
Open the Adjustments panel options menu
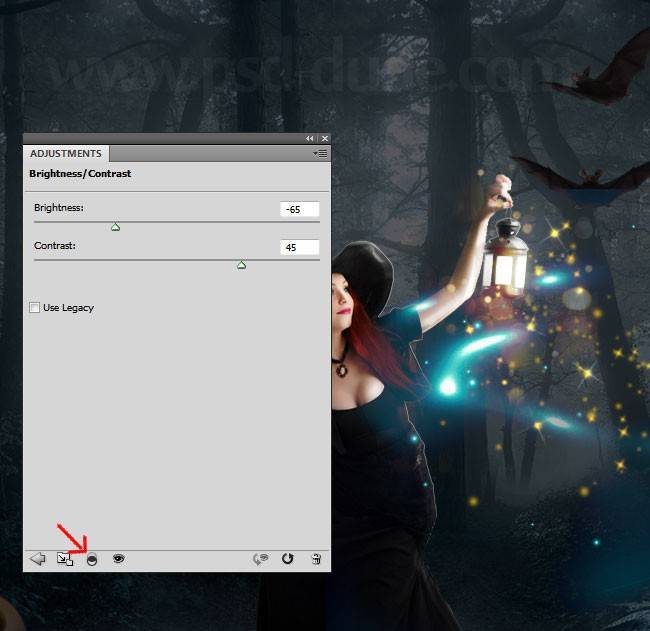(320, 154)
